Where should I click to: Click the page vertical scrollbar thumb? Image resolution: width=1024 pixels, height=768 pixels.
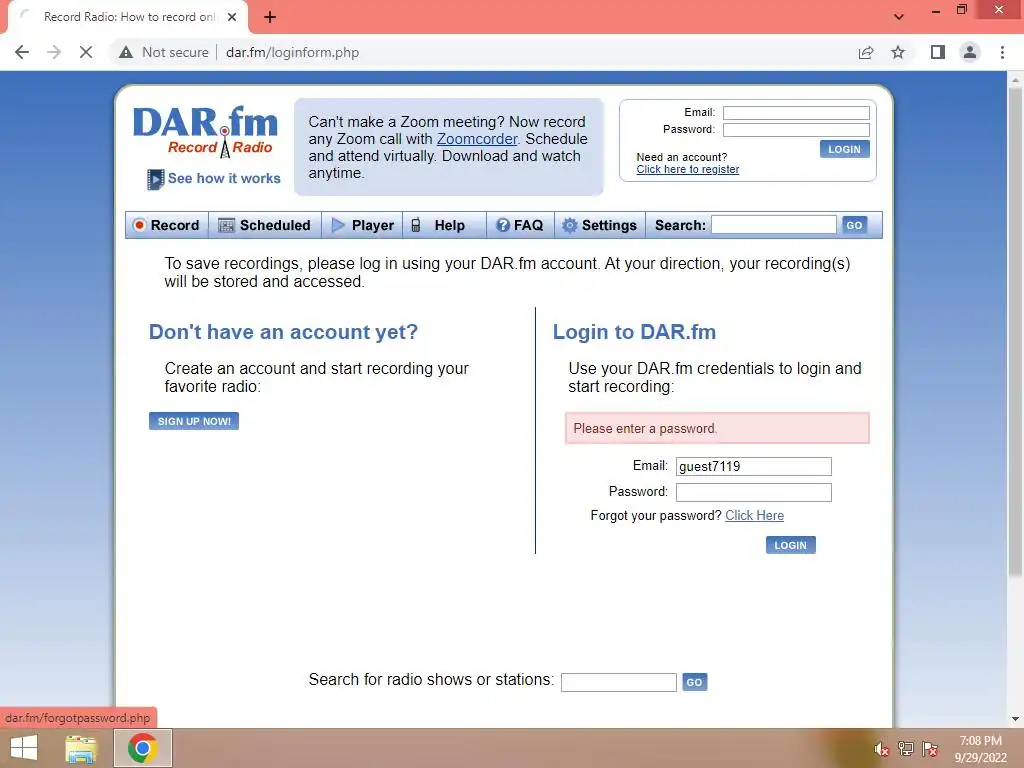(x=1015, y=333)
